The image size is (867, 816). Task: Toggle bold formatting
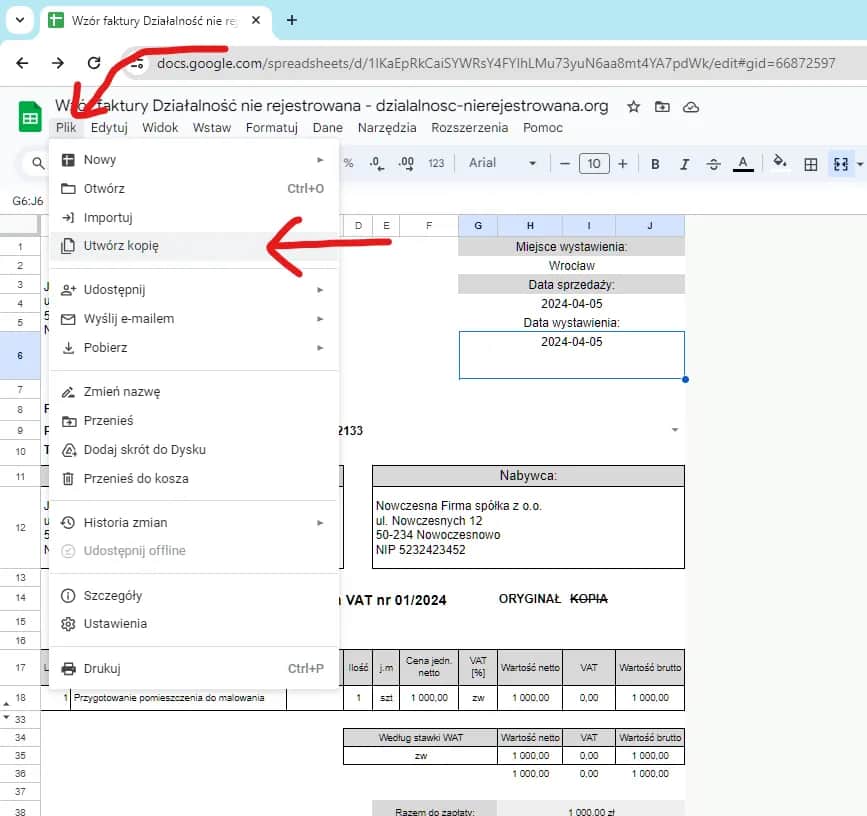click(655, 164)
